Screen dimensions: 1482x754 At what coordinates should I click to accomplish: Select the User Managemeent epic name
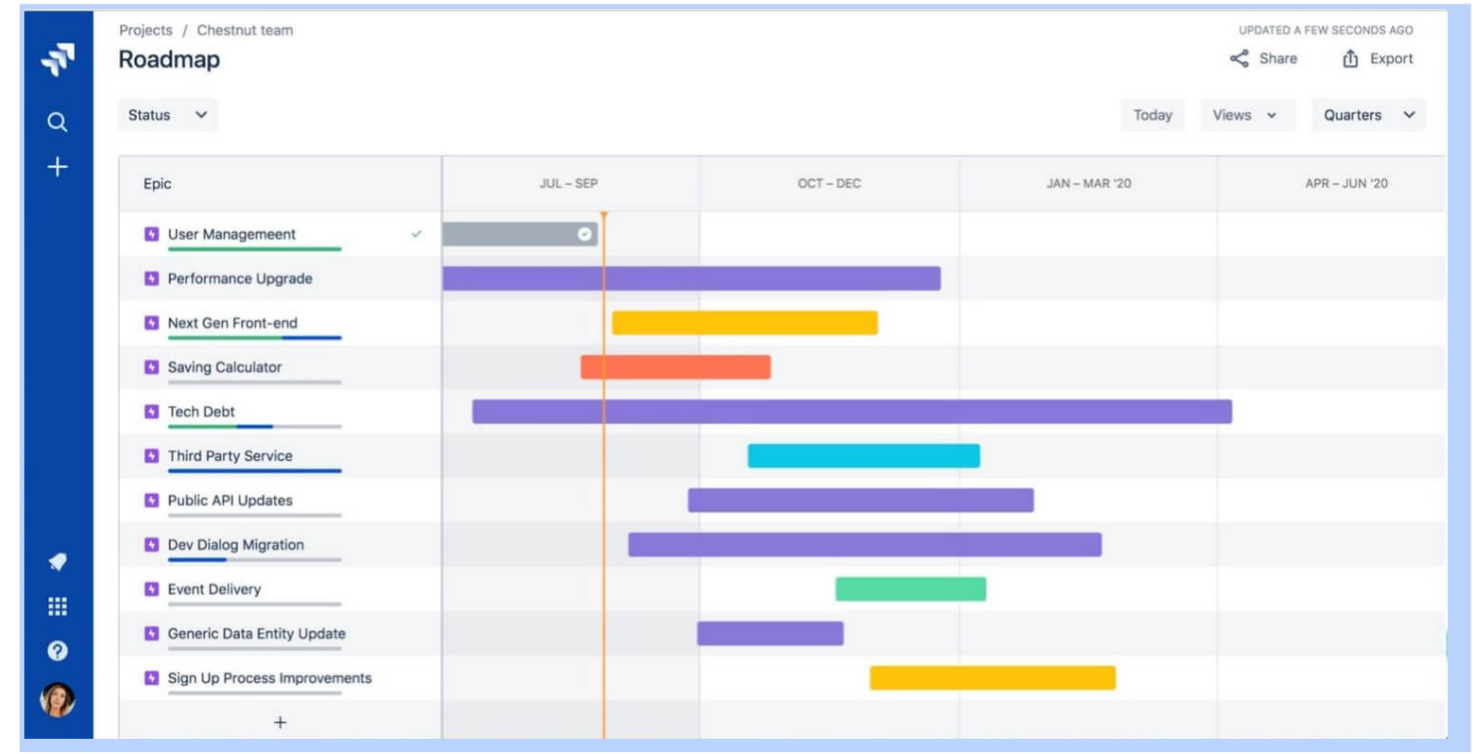coord(232,234)
